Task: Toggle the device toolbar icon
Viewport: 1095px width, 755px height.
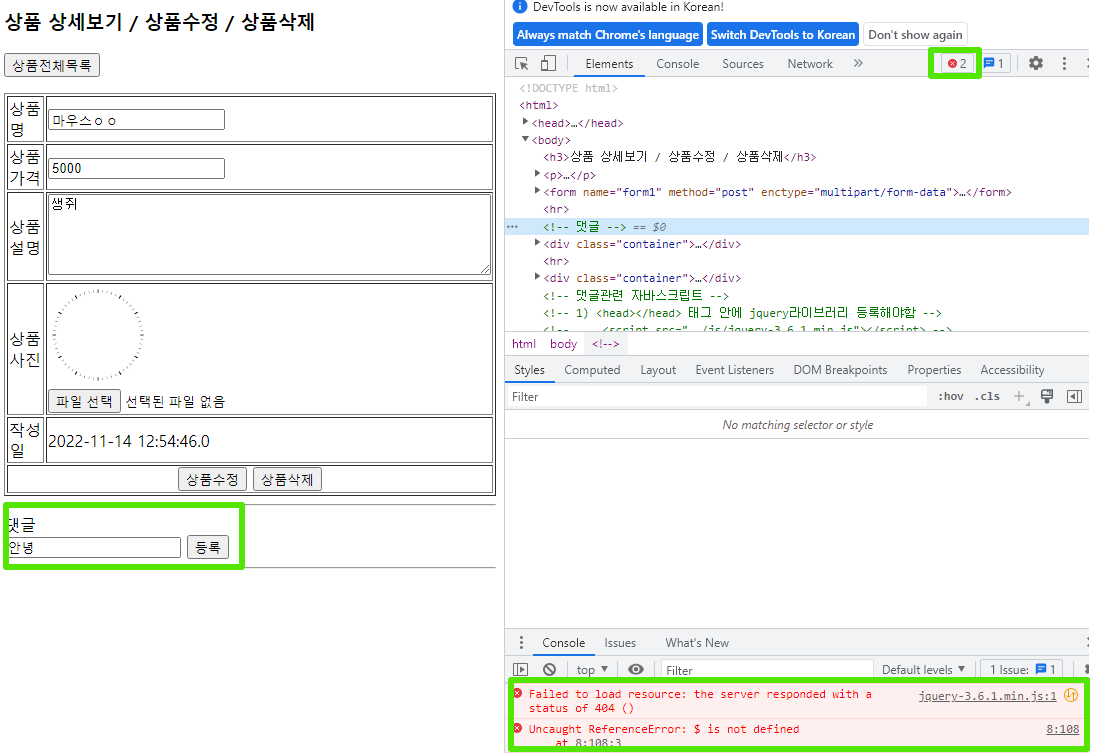Action: (548, 64)
